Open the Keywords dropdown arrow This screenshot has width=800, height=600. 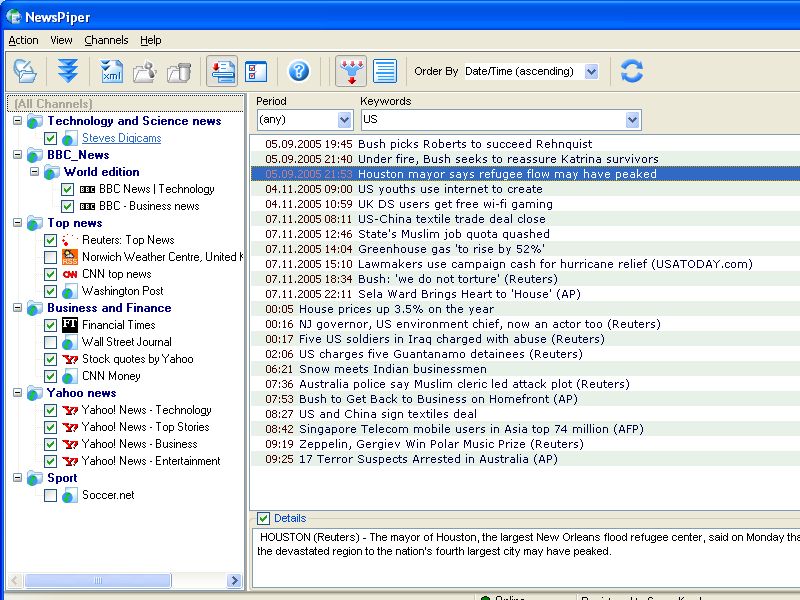tap(632, 120)
